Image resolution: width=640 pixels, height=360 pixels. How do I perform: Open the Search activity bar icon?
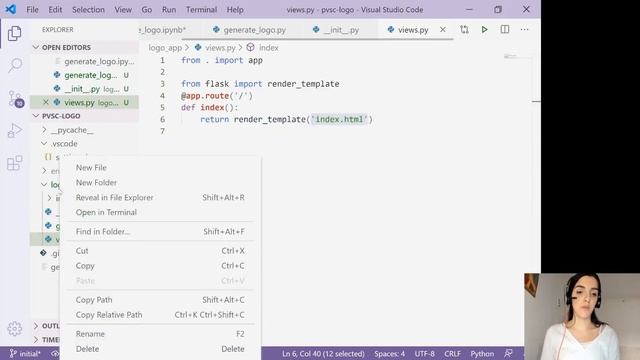[x=15, y=65]
